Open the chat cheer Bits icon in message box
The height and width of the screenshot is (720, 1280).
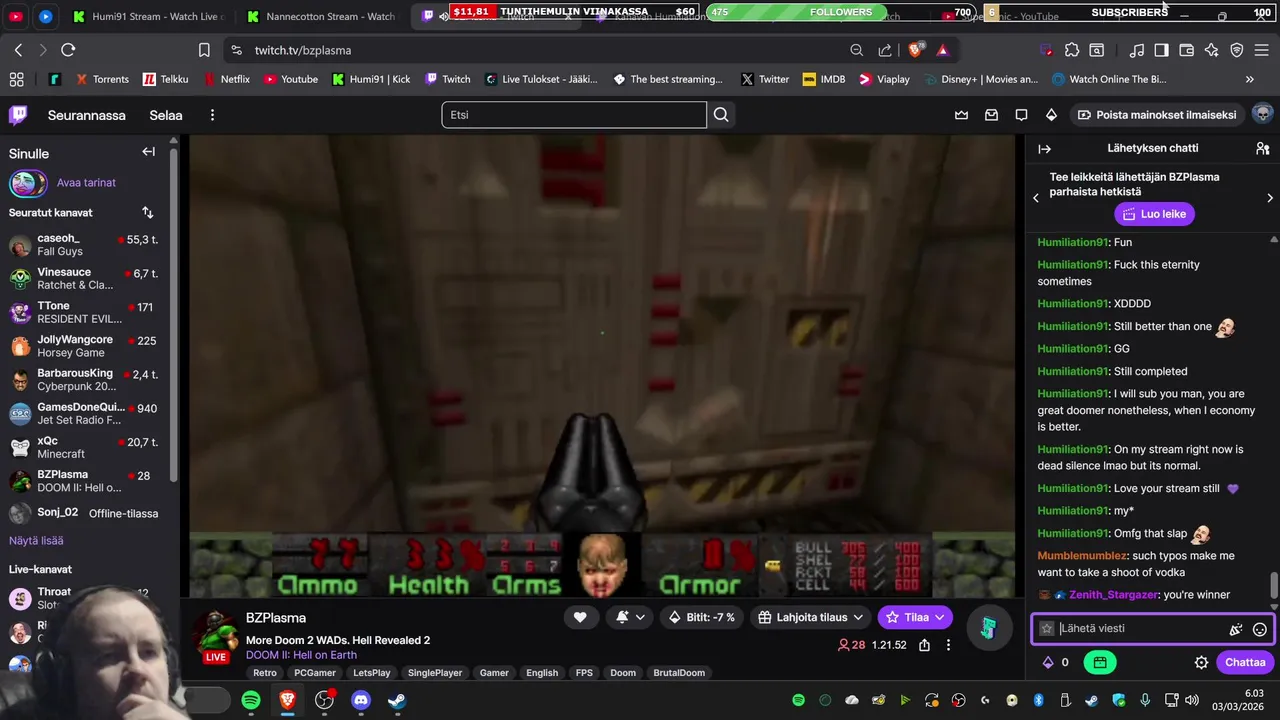1236,629
